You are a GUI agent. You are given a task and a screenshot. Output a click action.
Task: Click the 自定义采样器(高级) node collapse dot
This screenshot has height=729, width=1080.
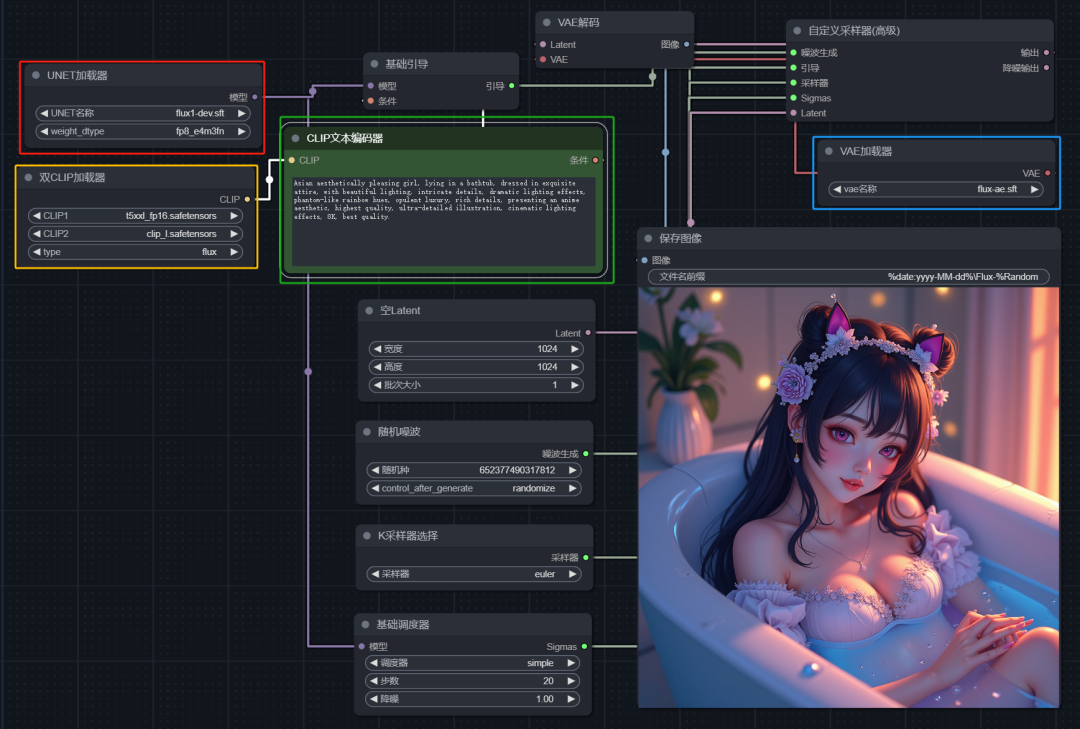click(x=797, y=31)
